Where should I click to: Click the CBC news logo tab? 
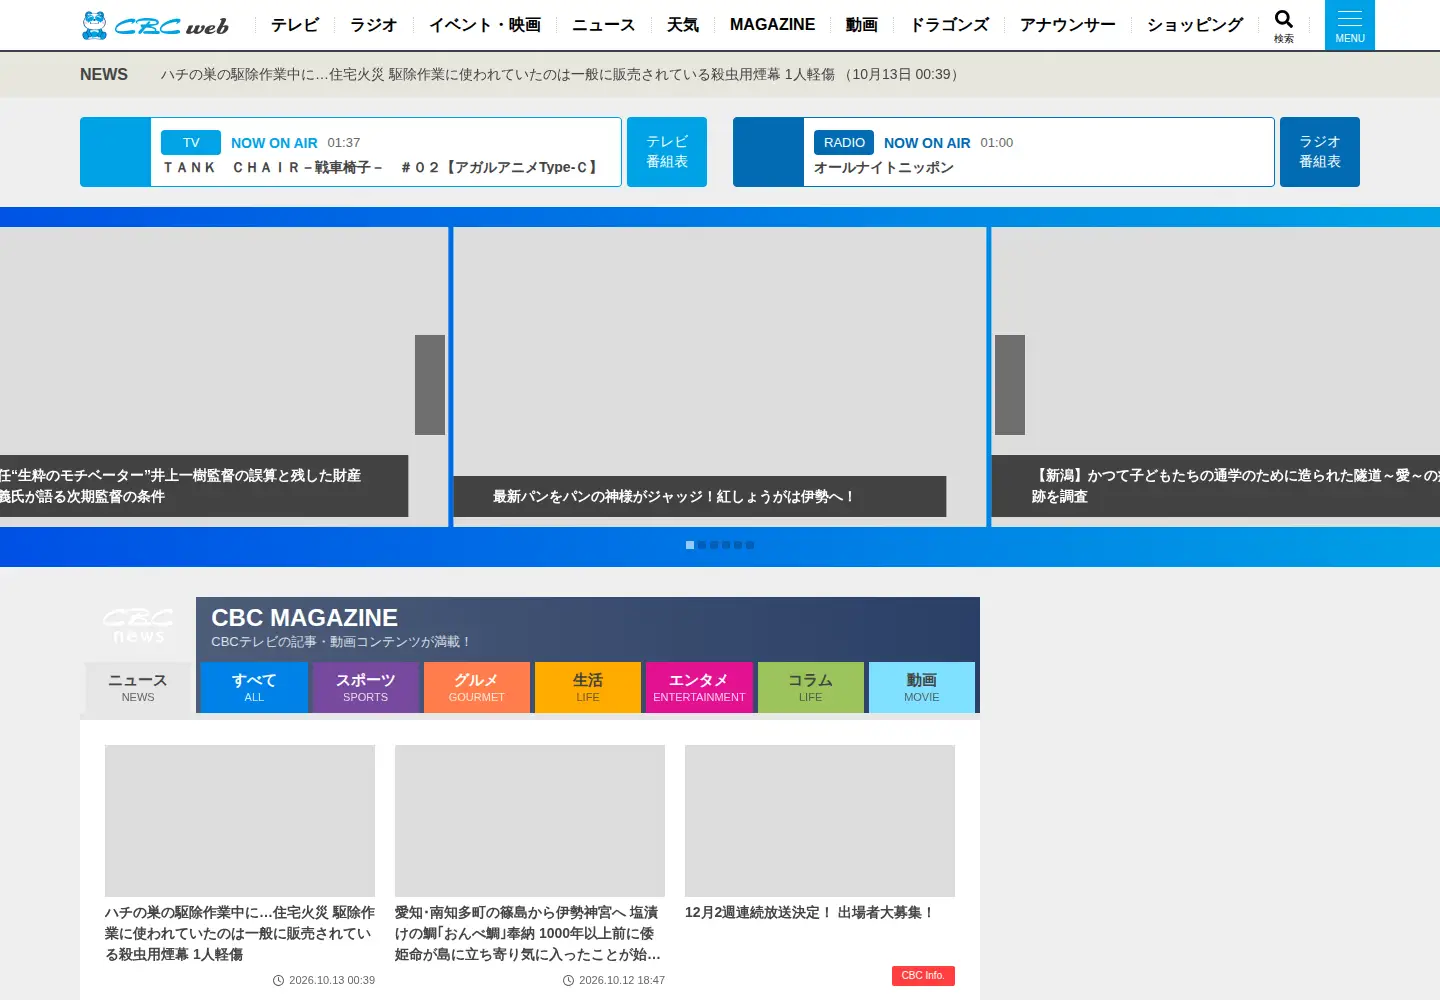138,627
